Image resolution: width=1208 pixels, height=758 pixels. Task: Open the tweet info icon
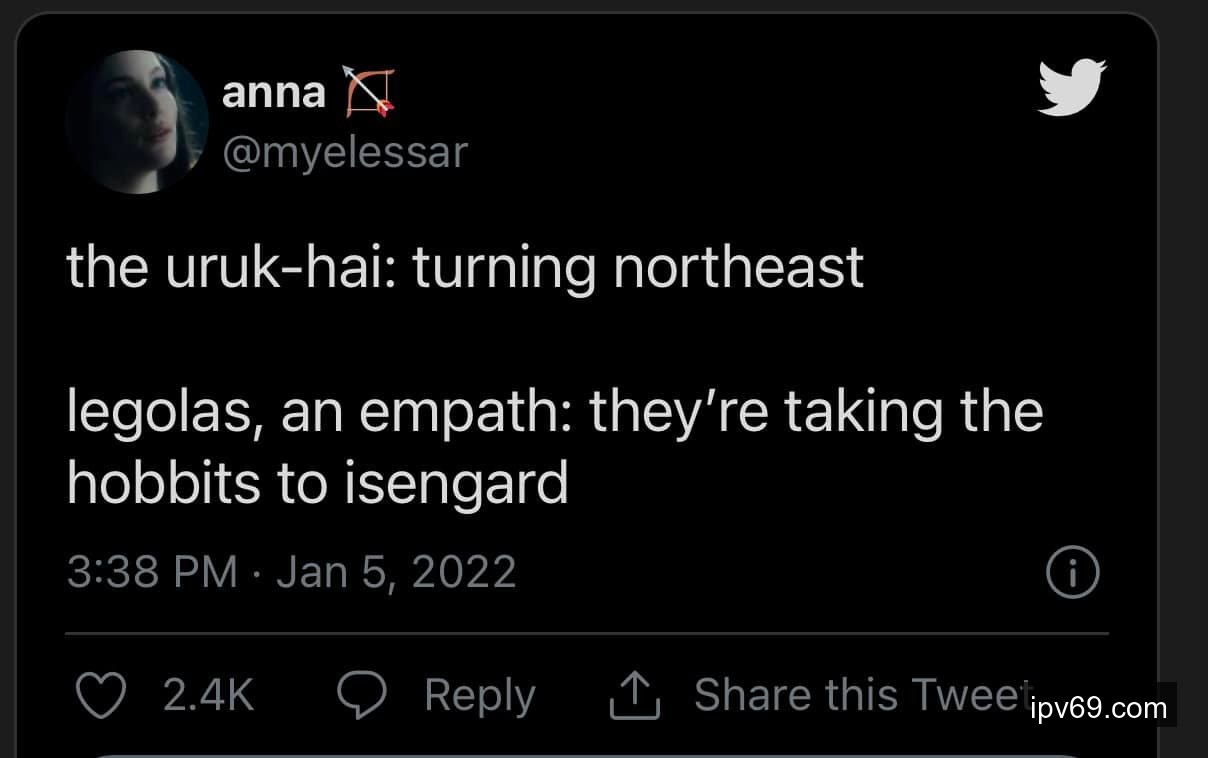coord(1072,574)
